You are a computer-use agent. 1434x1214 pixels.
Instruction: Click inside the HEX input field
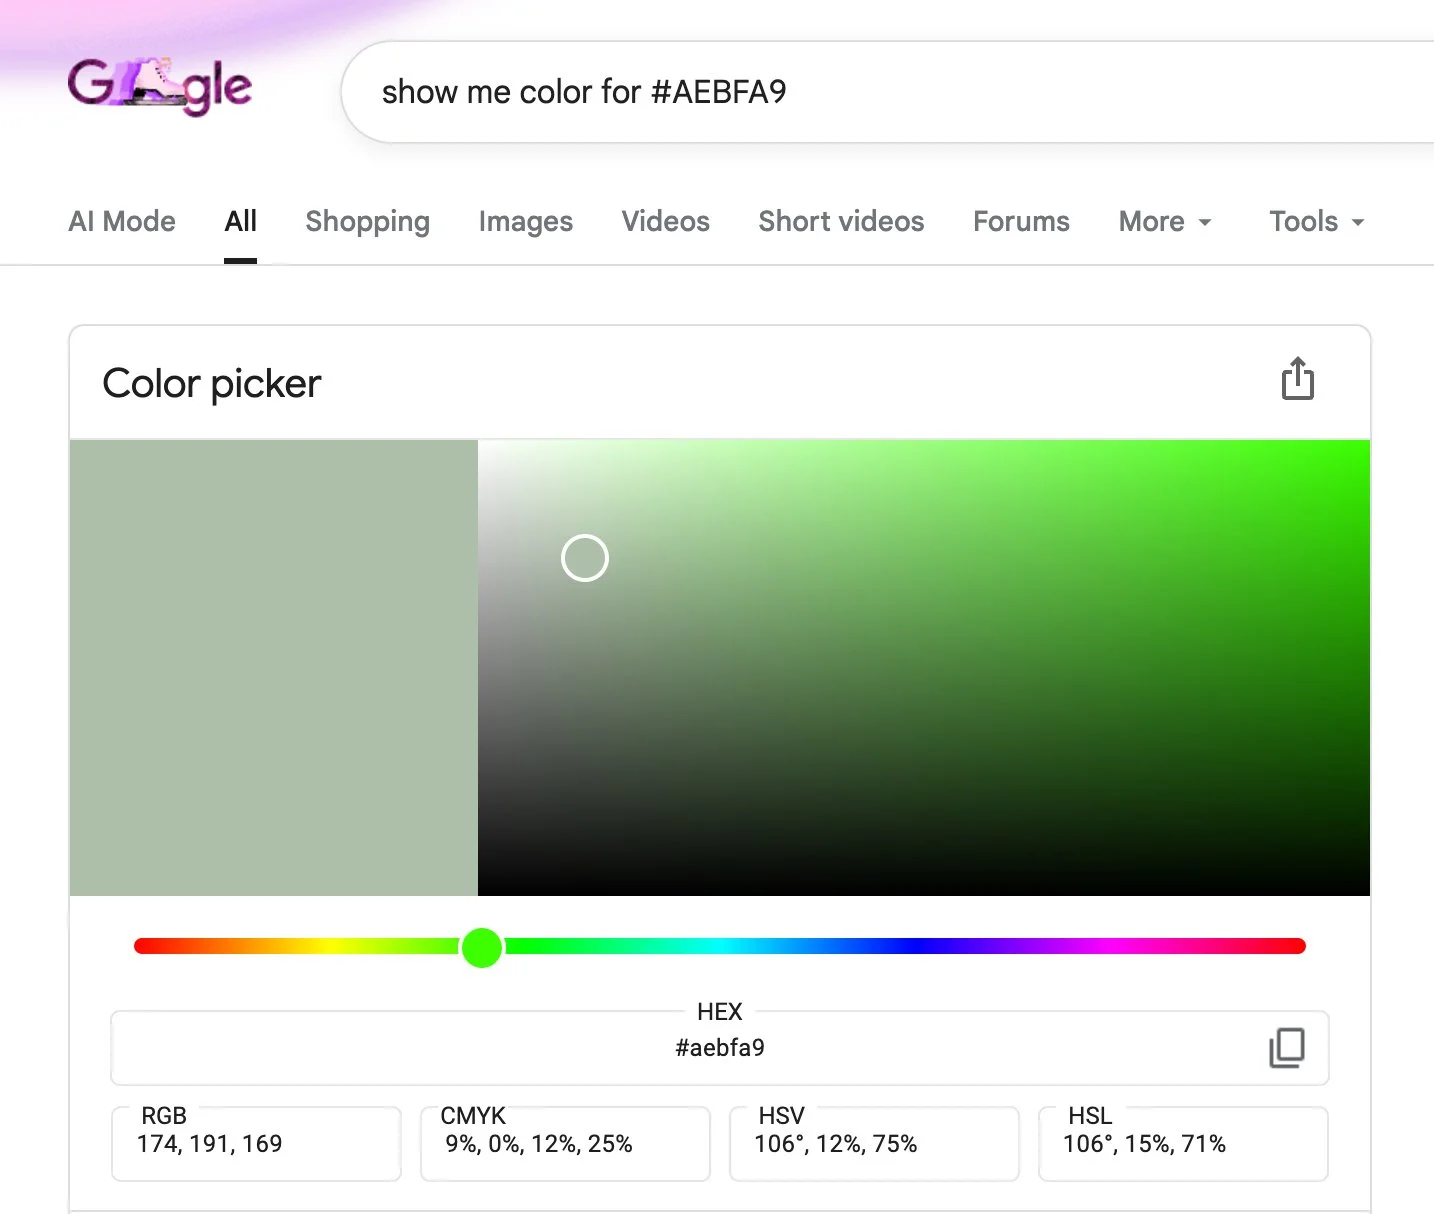[719, 1048]
